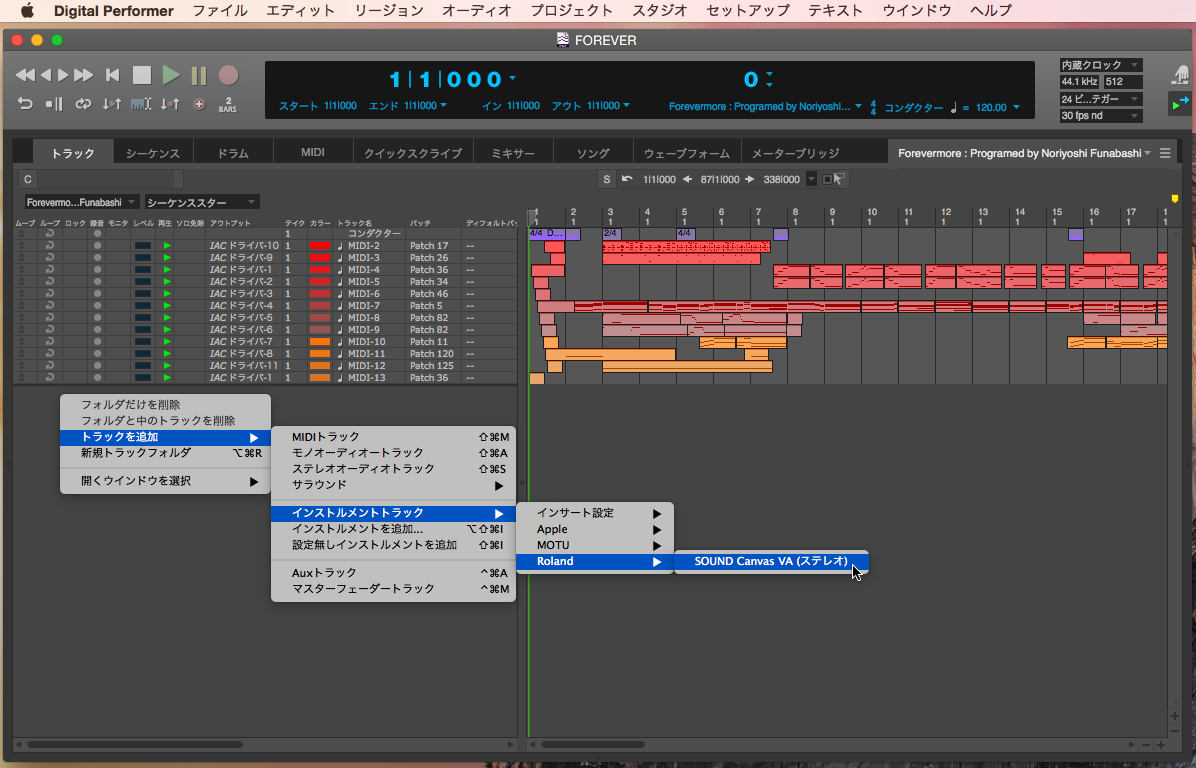
Task: Toggle play-enable for track MIDI-13
Action: click(166, 378)
